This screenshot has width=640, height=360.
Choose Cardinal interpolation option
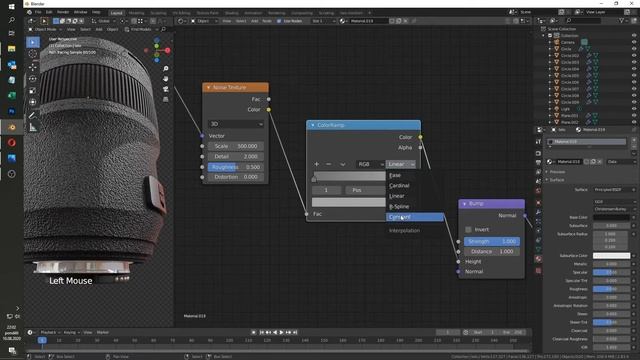click(x=415, y=185)
